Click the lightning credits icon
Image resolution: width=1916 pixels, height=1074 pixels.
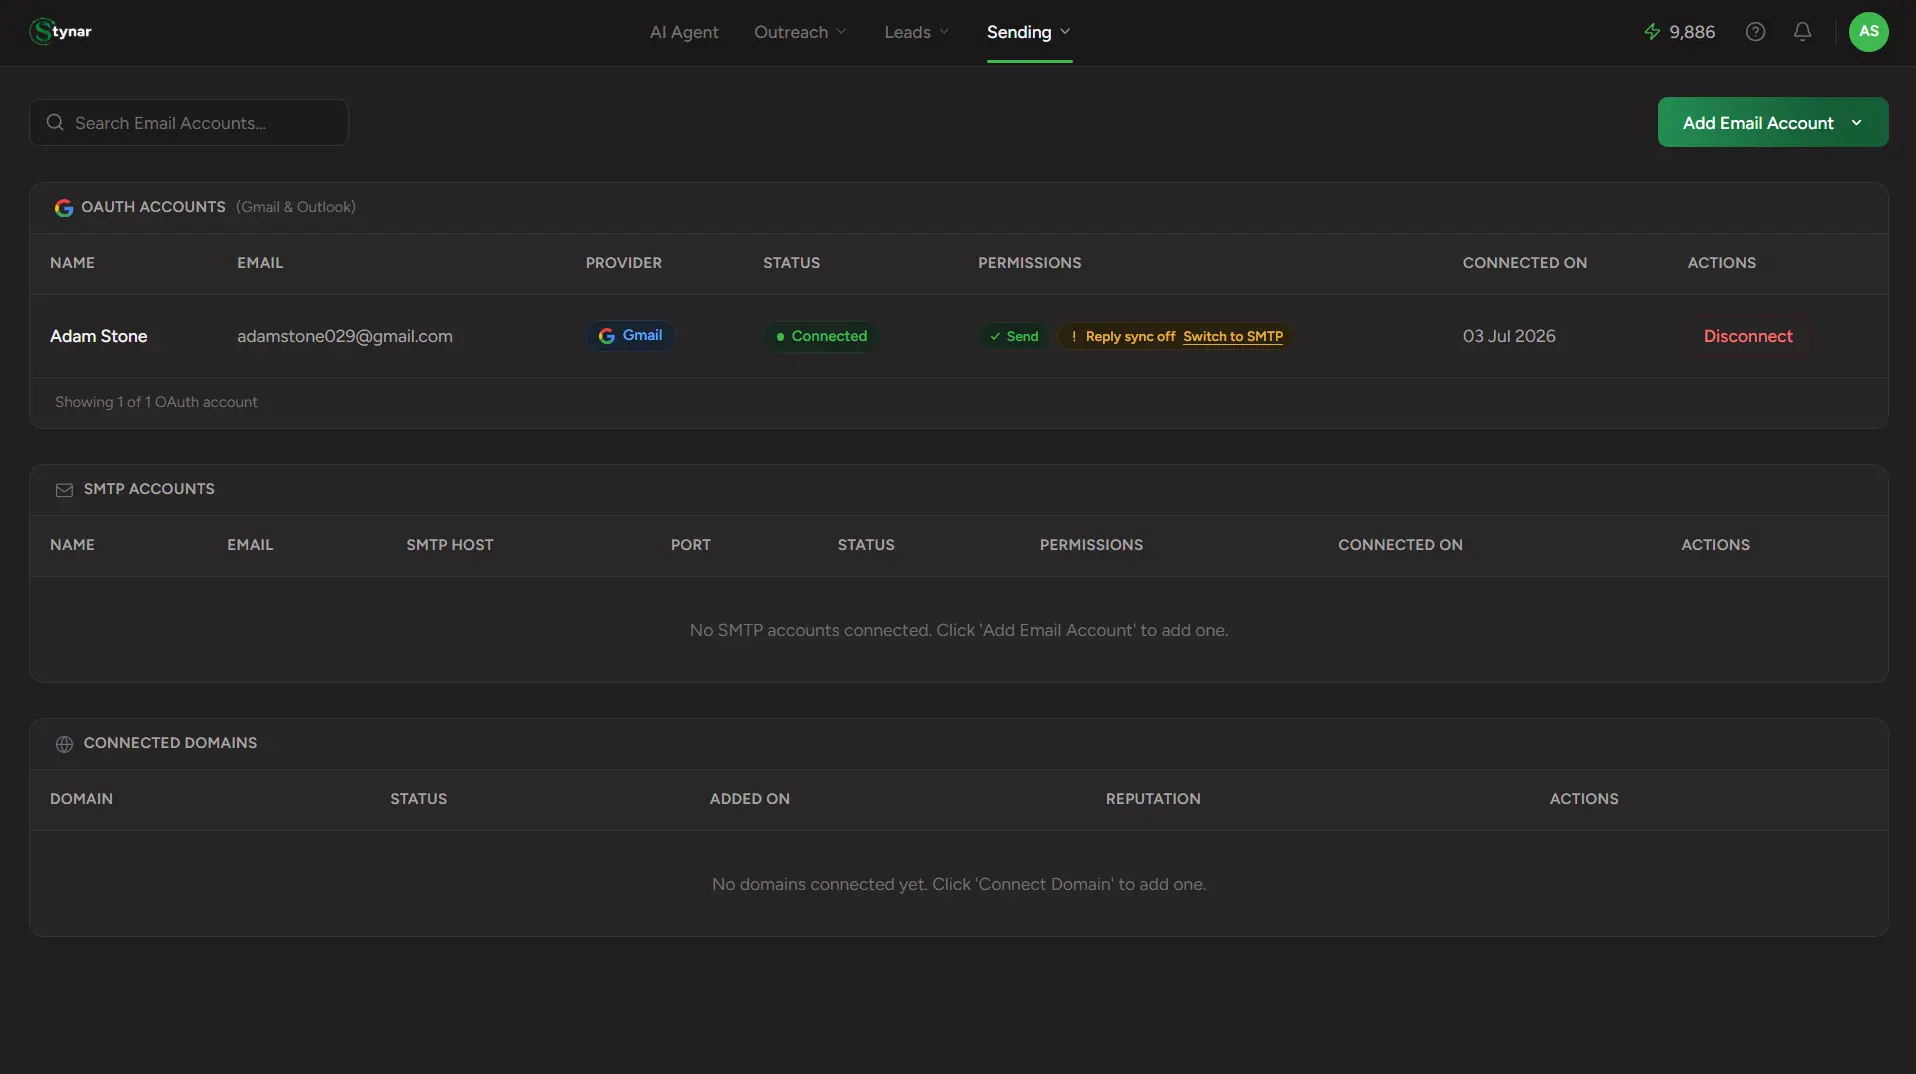tap(1652, 32)
